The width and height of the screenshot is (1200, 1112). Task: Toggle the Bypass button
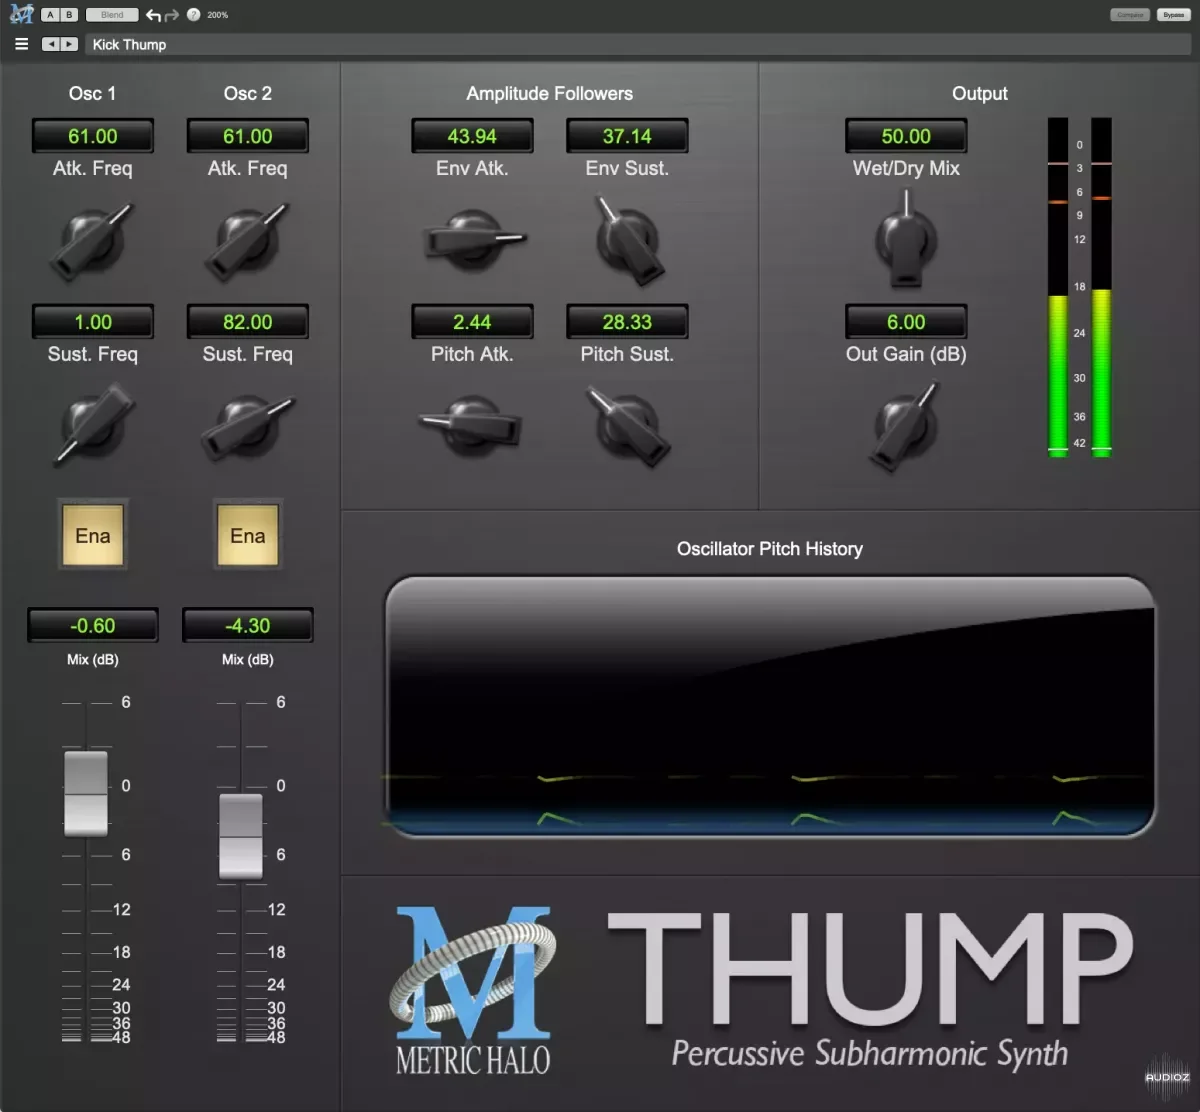click(1173, 15)
